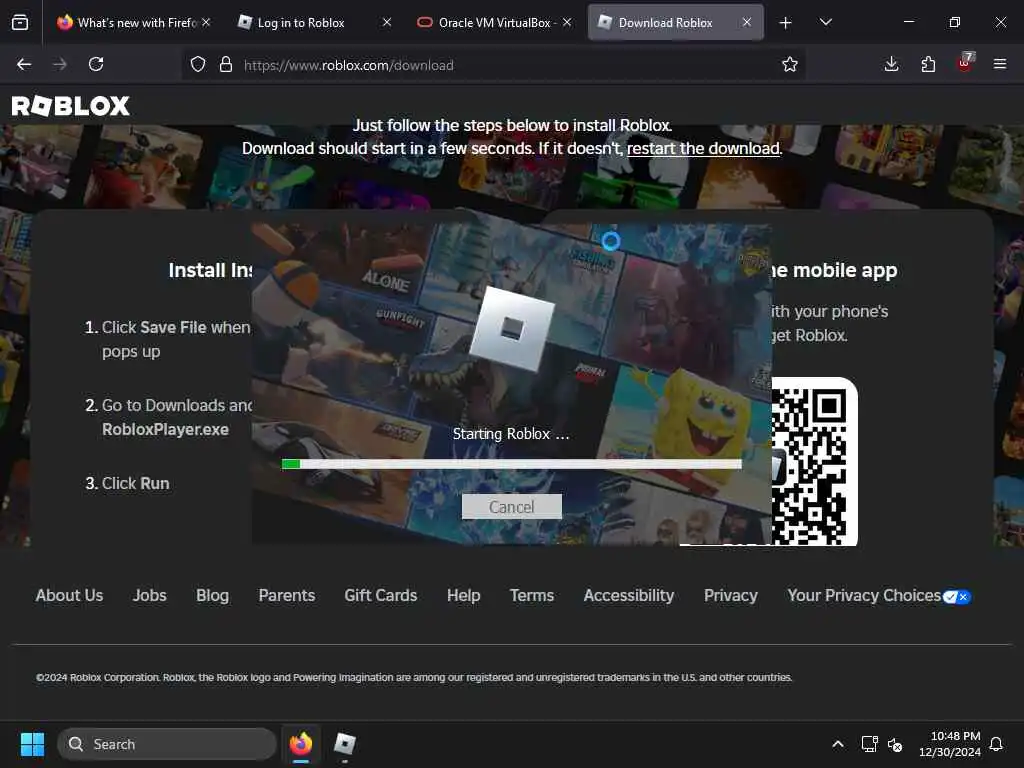1024x768 pixels.
Task: Click the site security padlock icon
Action: (226, 65)
